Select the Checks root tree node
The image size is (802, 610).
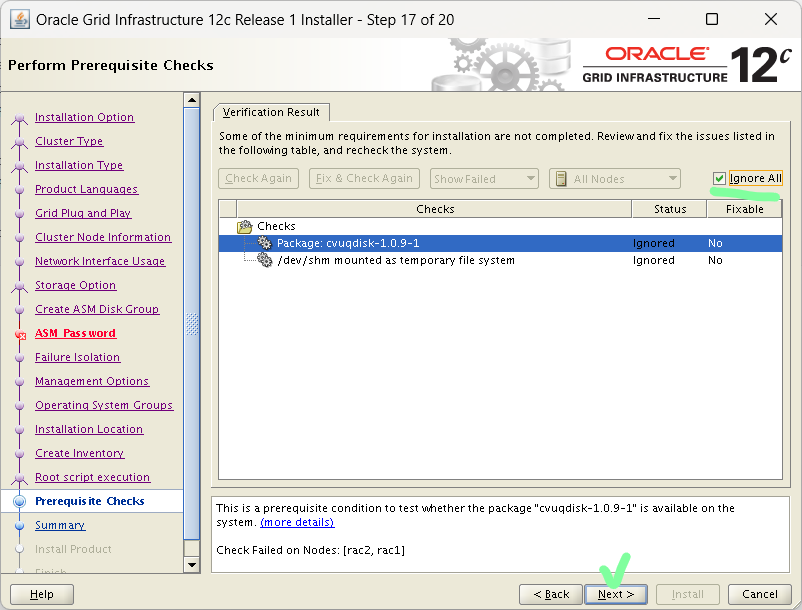coord(276,227)
